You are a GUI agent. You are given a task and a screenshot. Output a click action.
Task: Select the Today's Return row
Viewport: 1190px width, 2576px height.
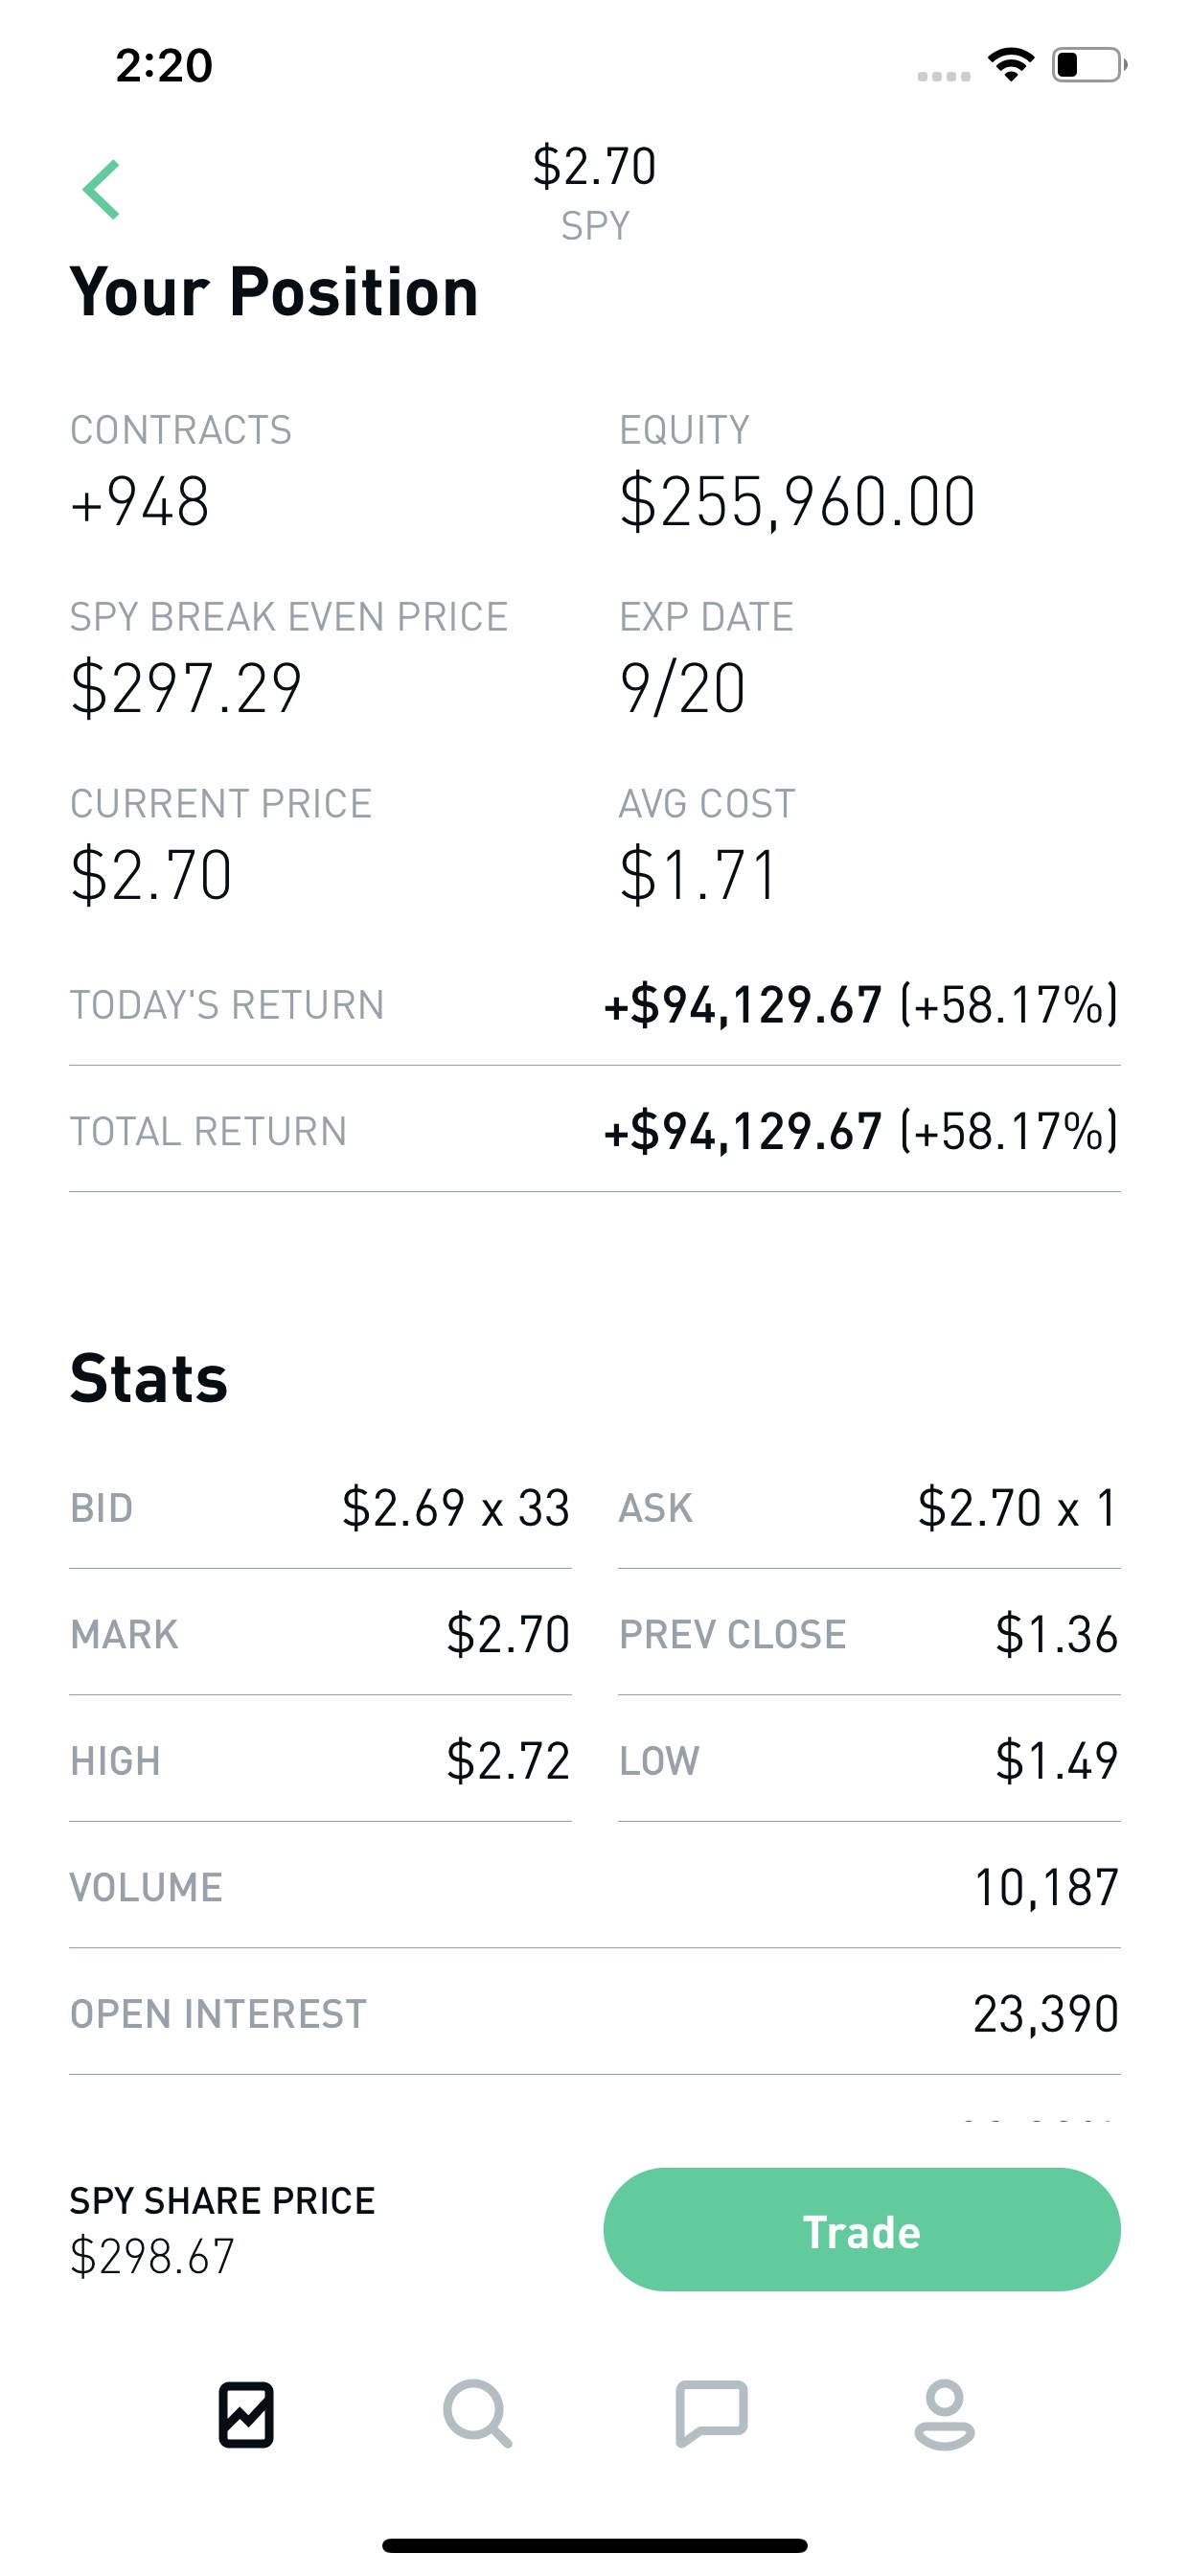(x=595, y=1005)
